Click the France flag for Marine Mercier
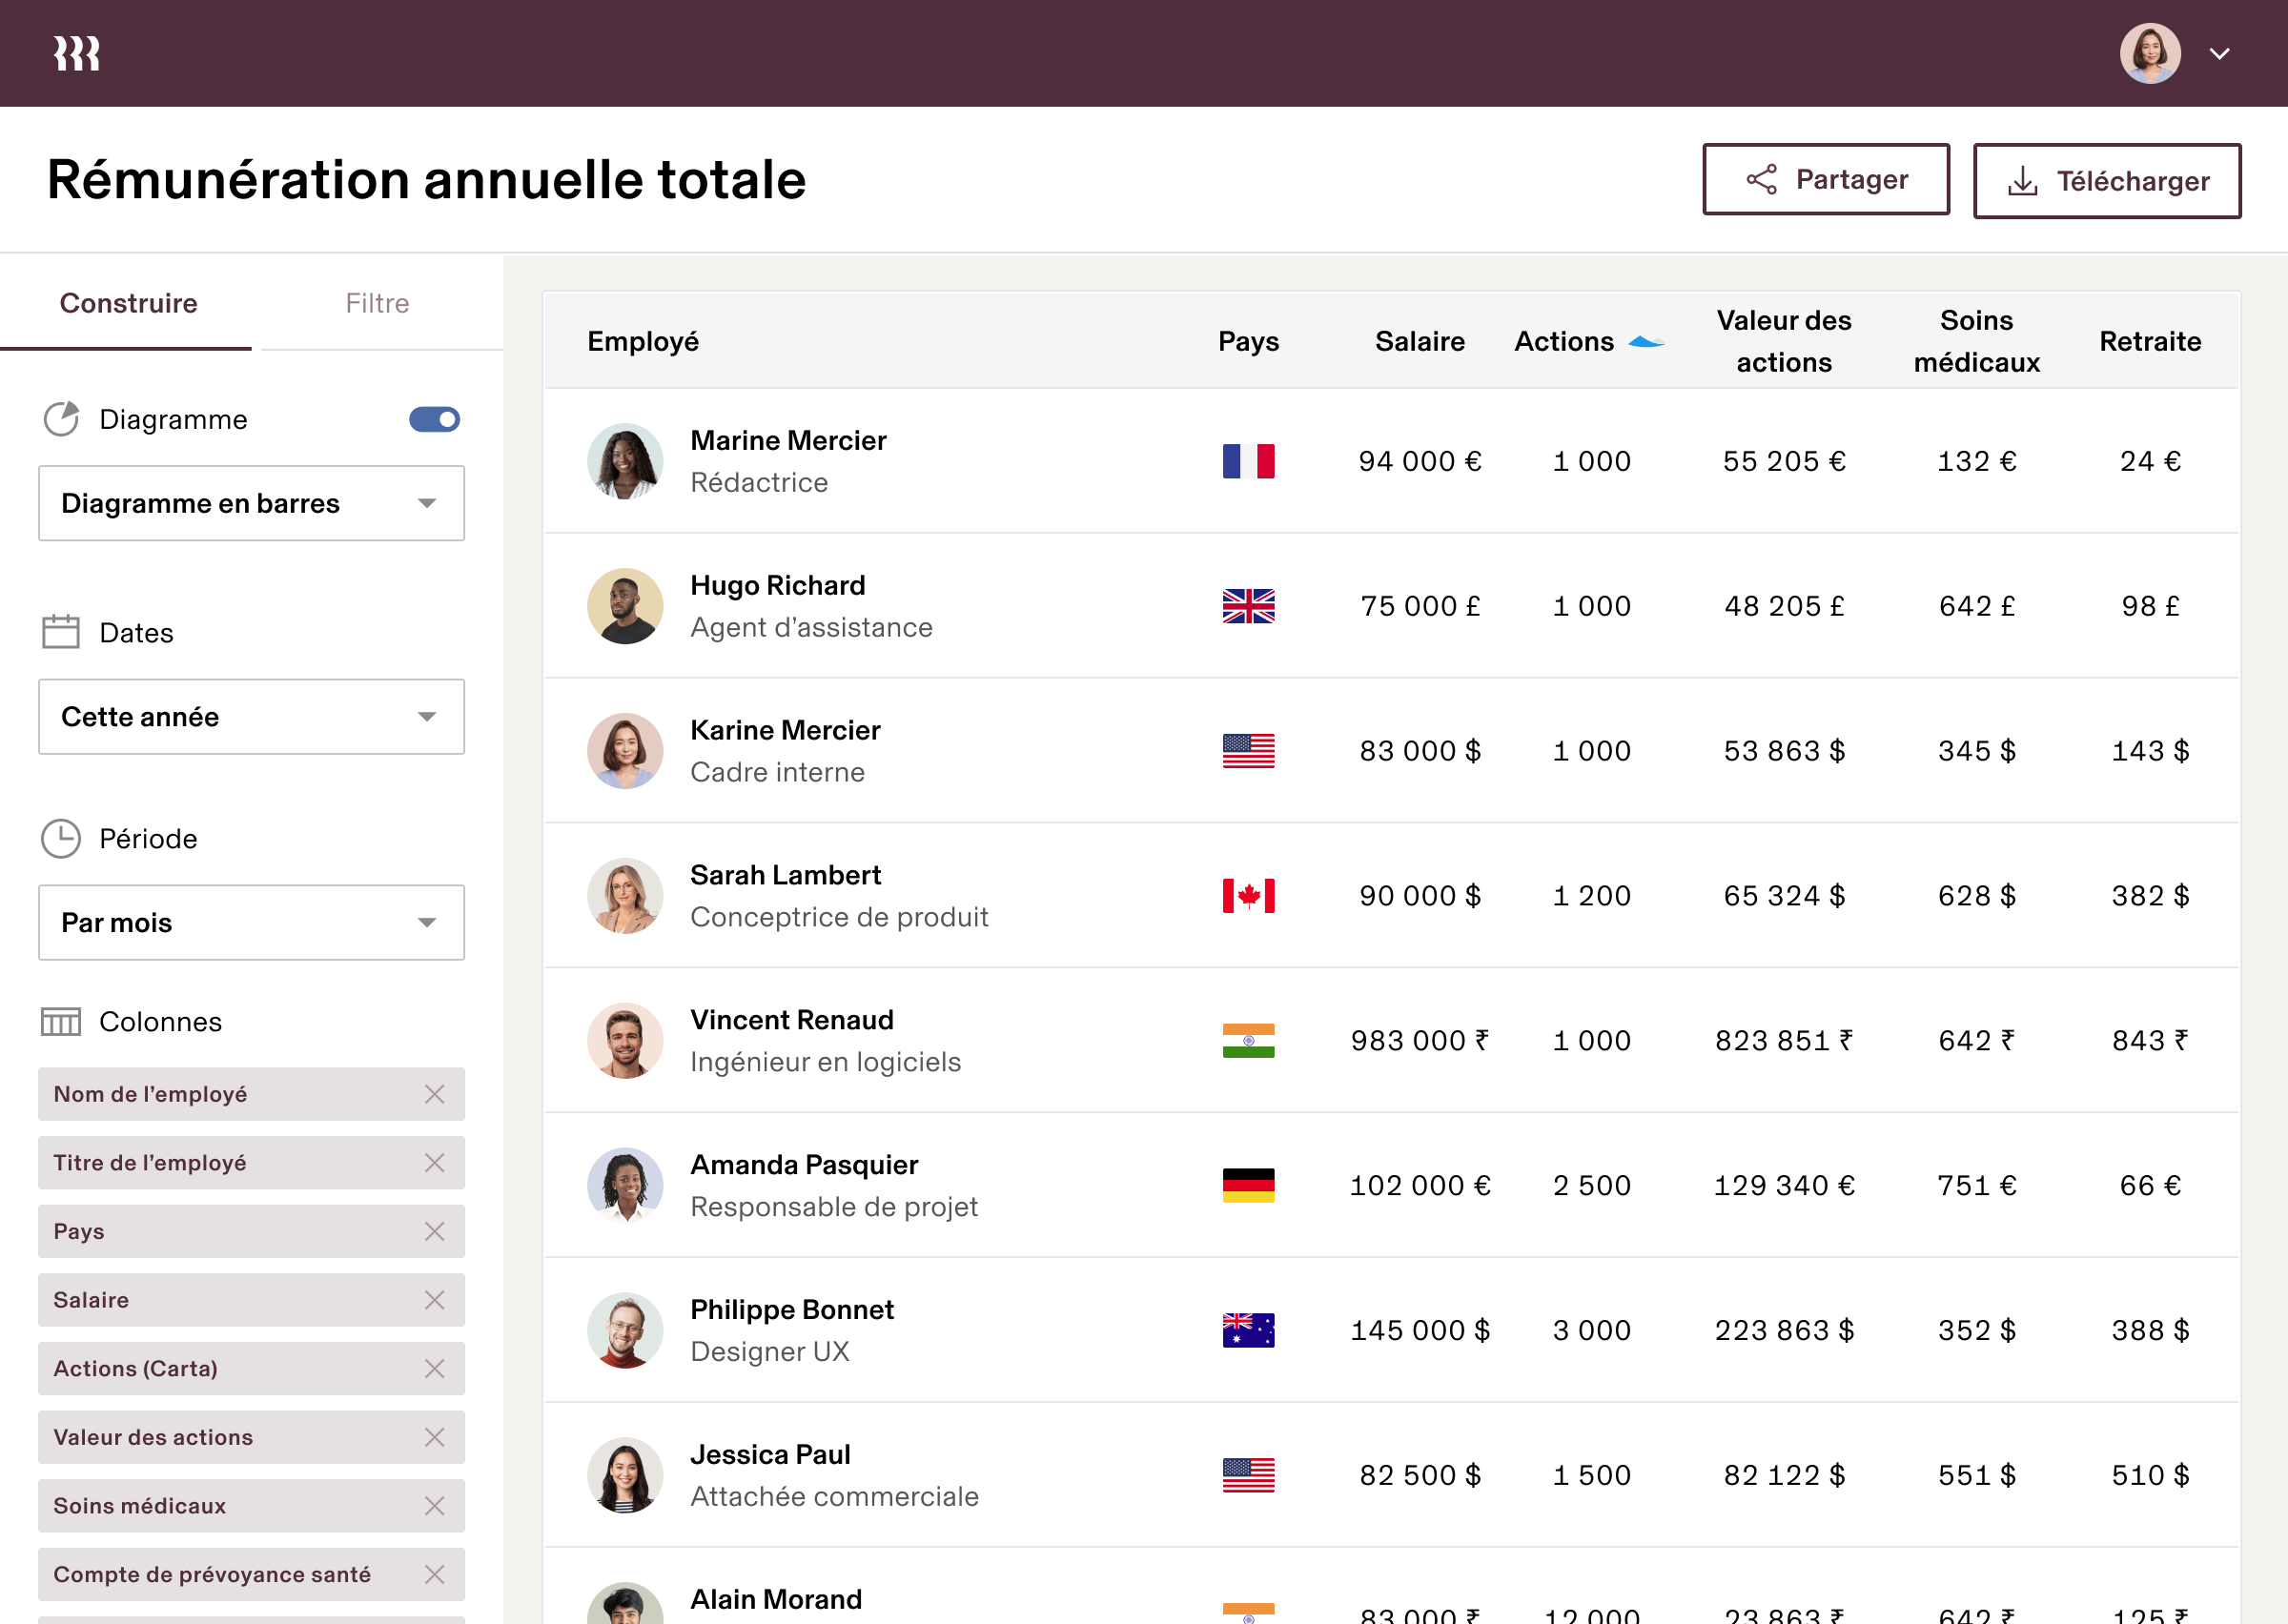 pos(1248,461)
